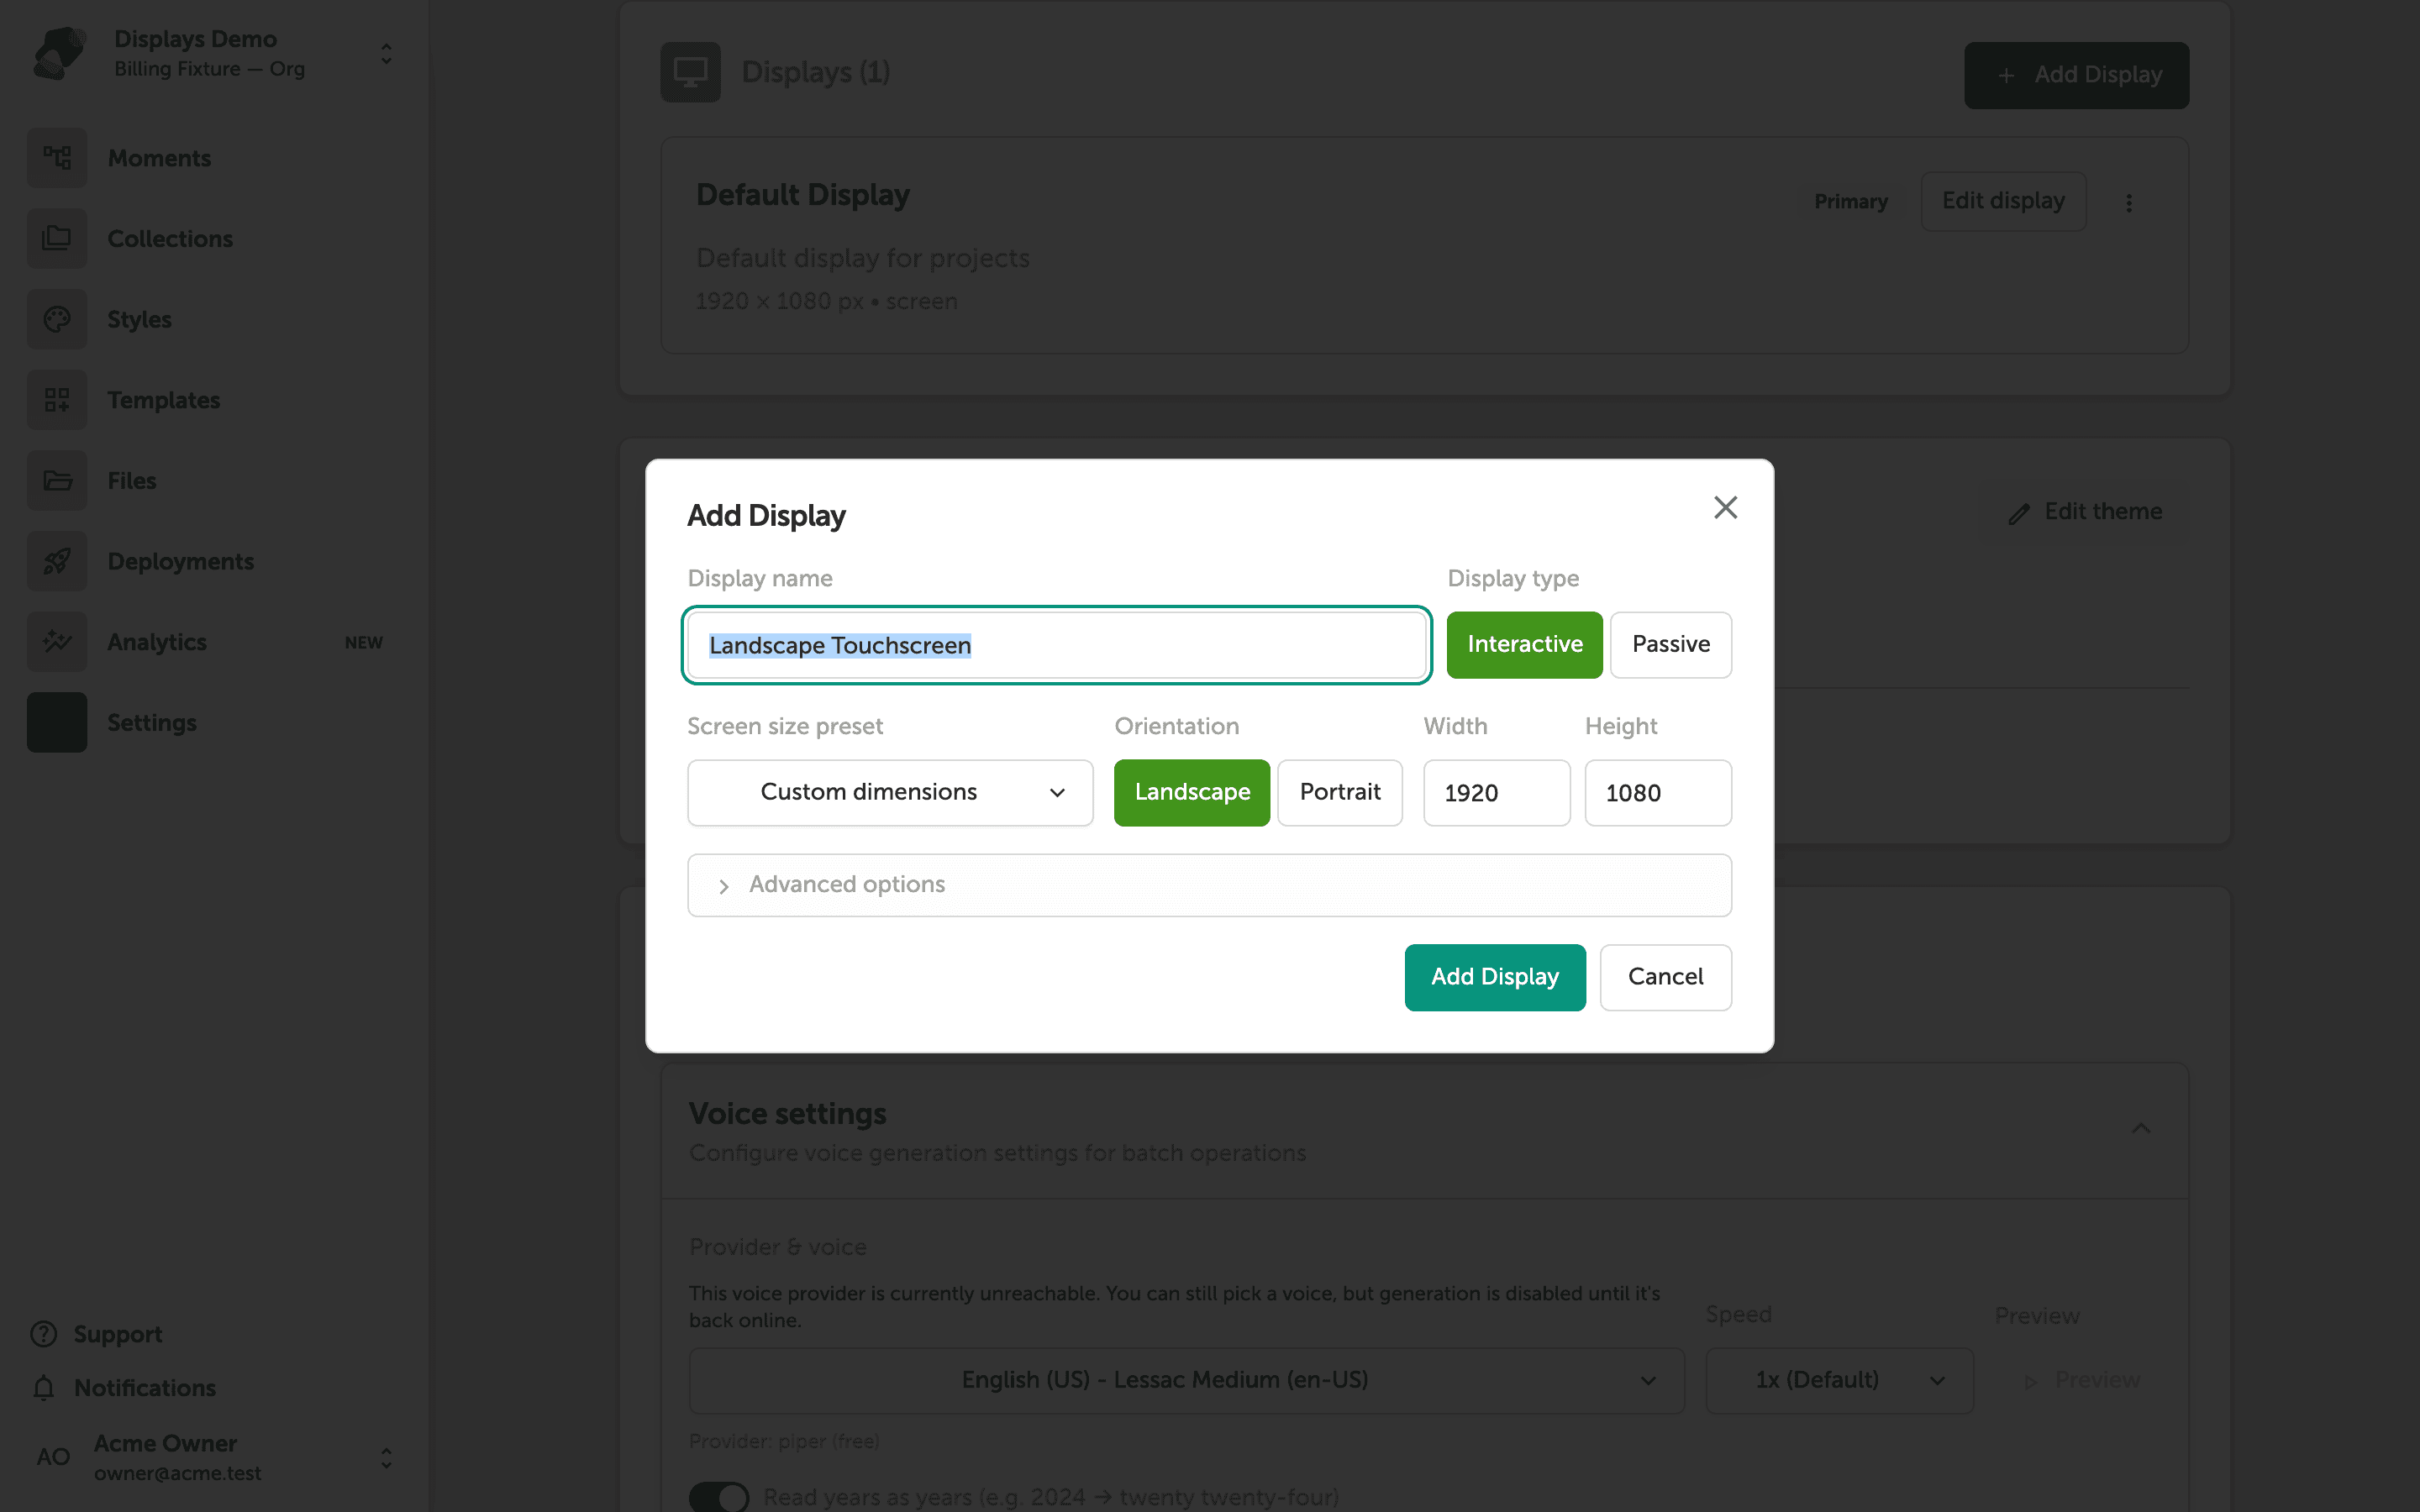Click the Files folder icon
This screenshot has width=2420, height=1512.
click(x=57, y=481)
